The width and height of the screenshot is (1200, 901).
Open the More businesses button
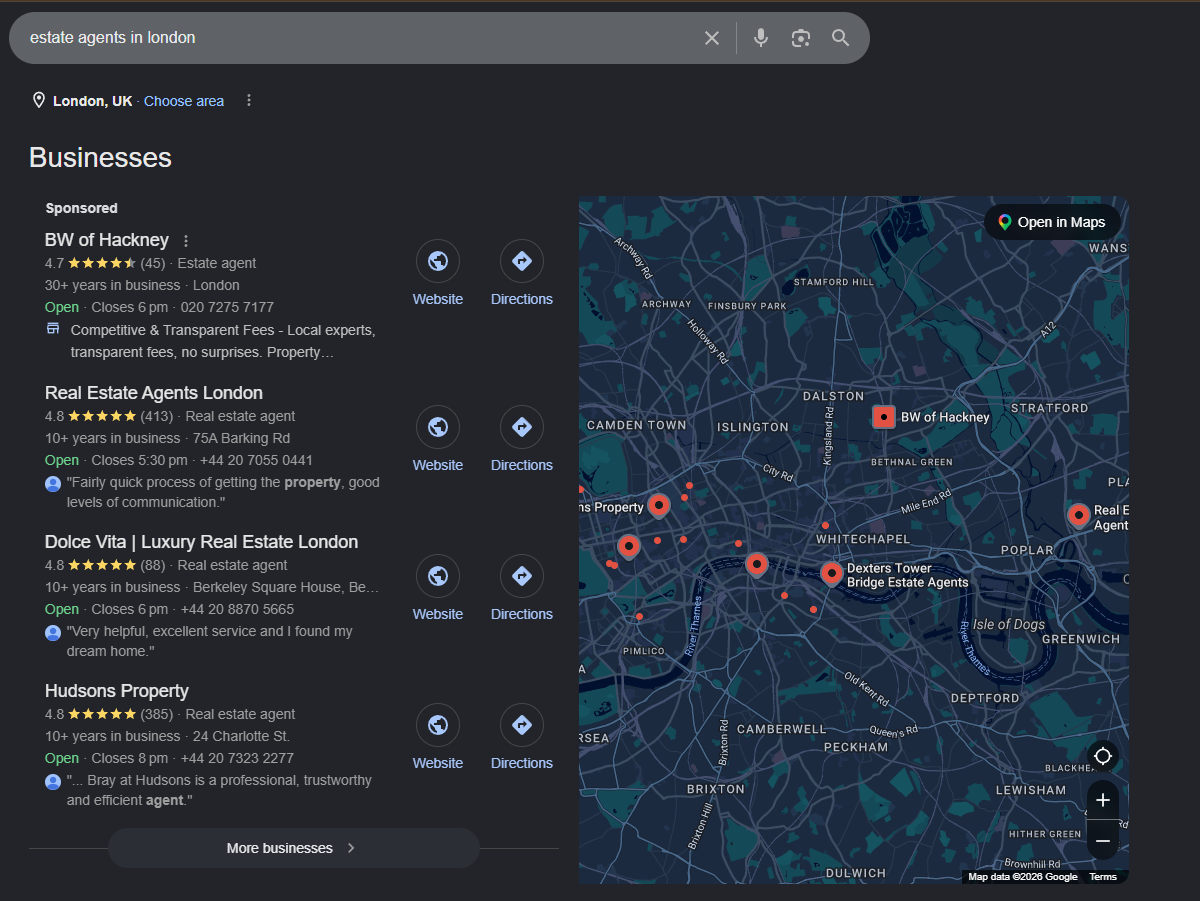click(293, 848)
